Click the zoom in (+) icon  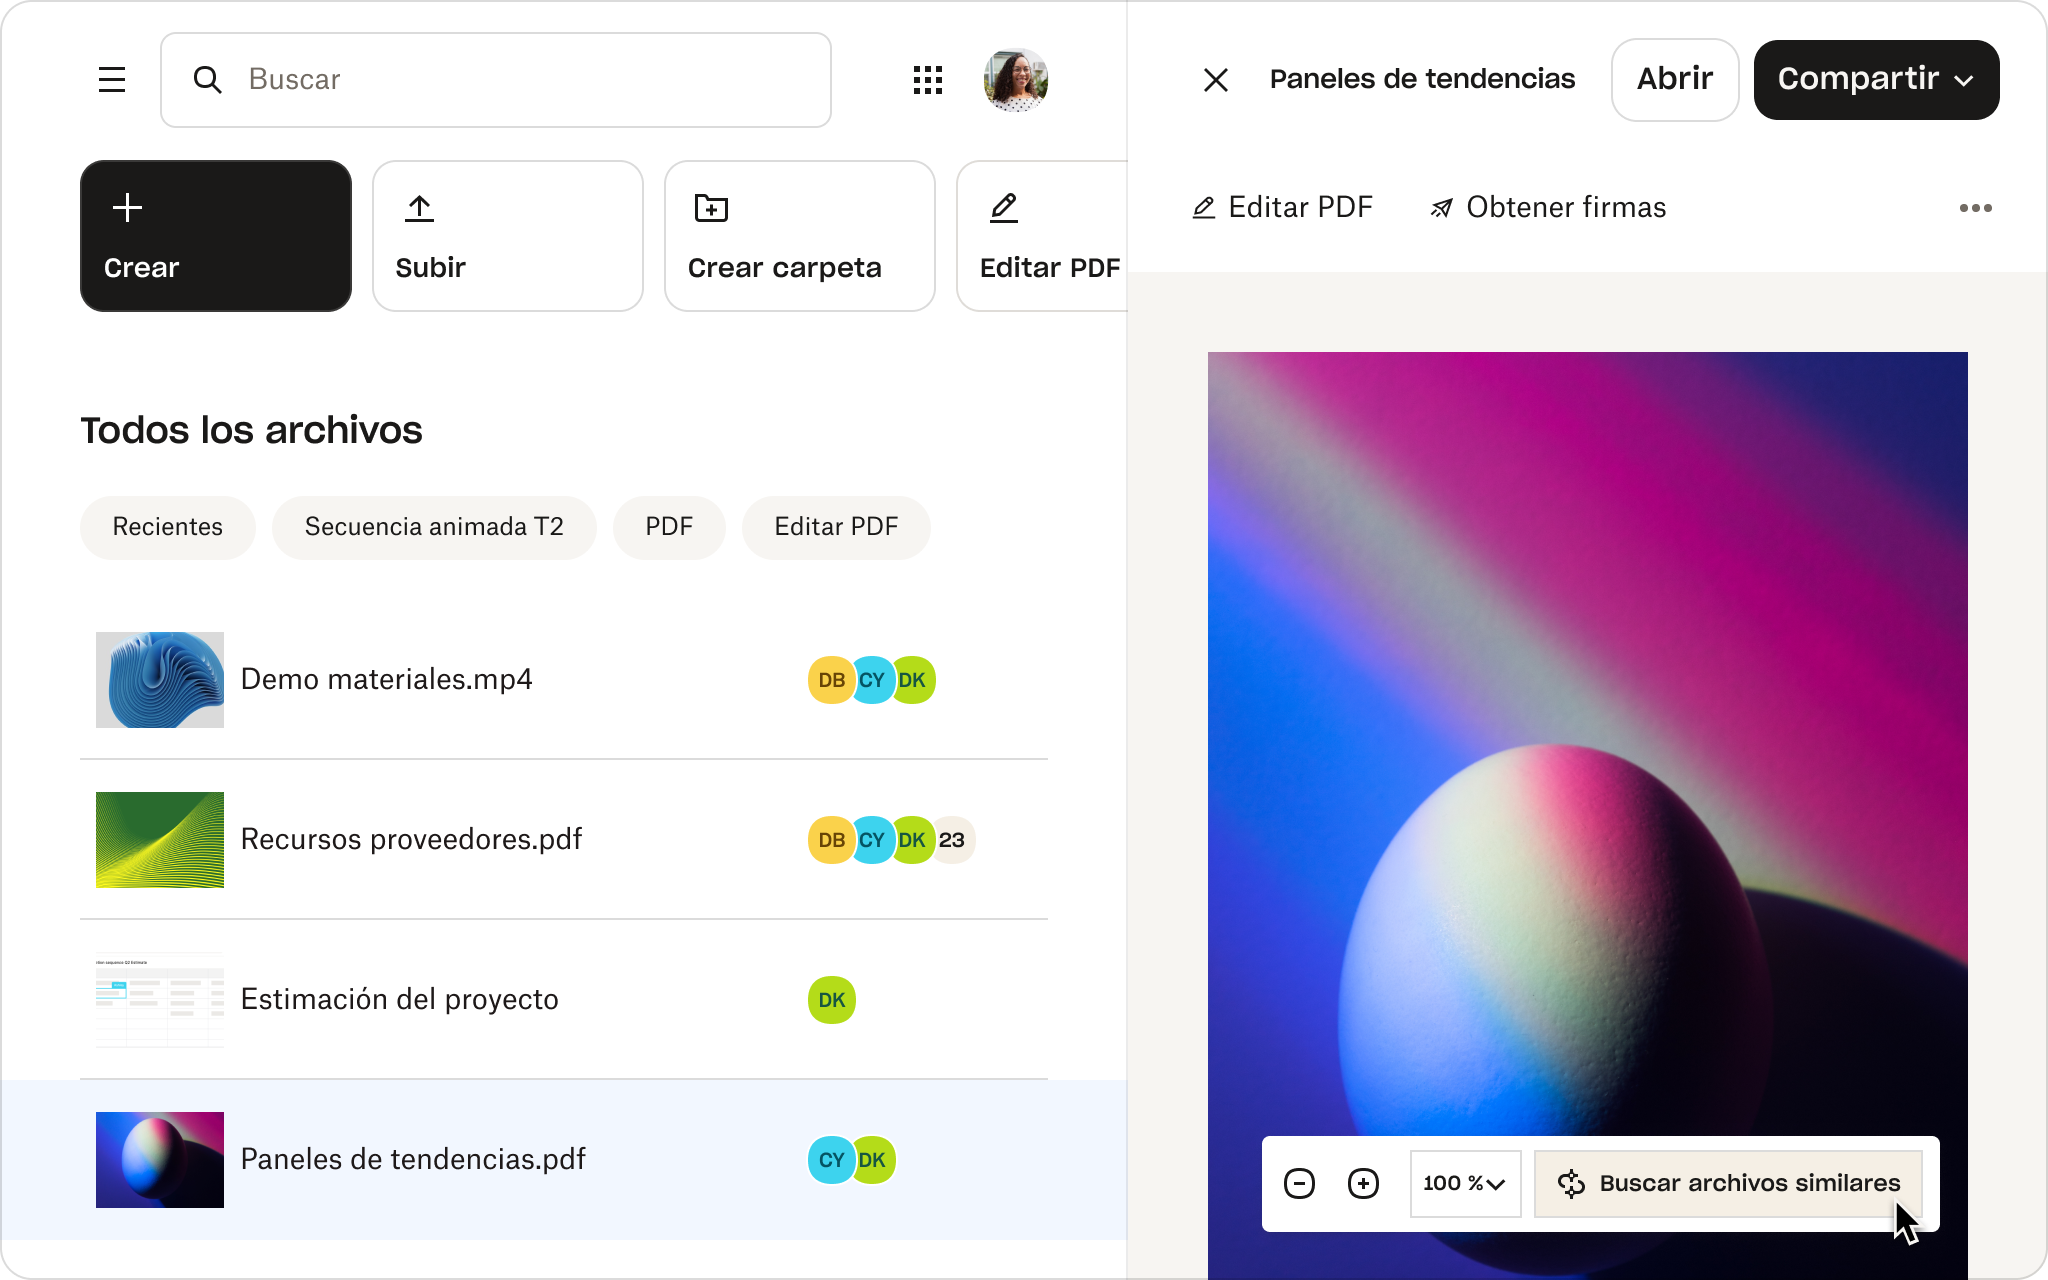pos(1362,1183)
